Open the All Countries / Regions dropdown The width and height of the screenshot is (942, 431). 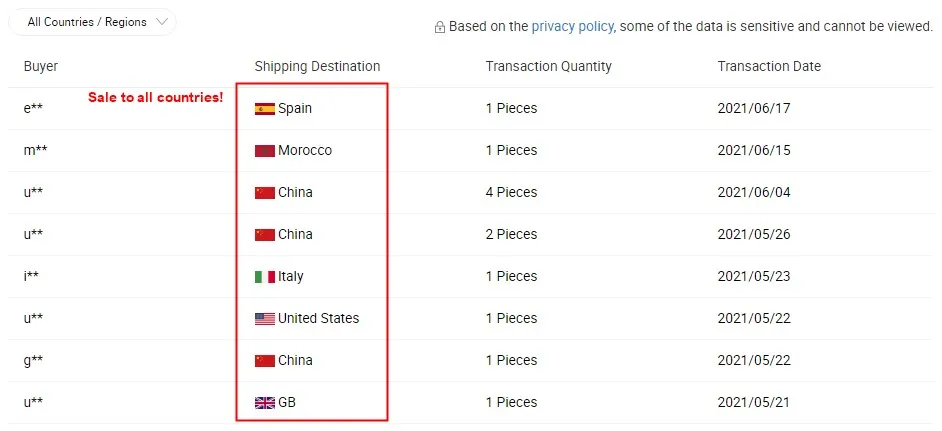pyautogui.click(x=92, y=22)
